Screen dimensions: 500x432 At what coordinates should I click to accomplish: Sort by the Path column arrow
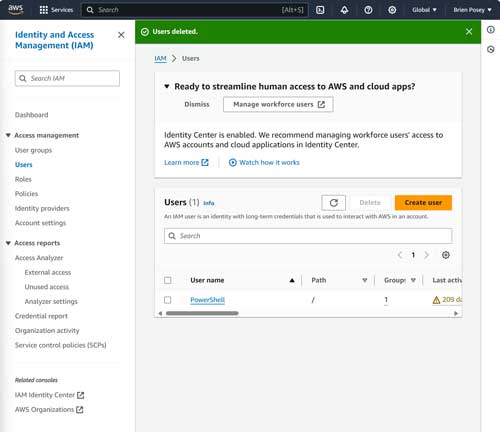coord(365,280)
